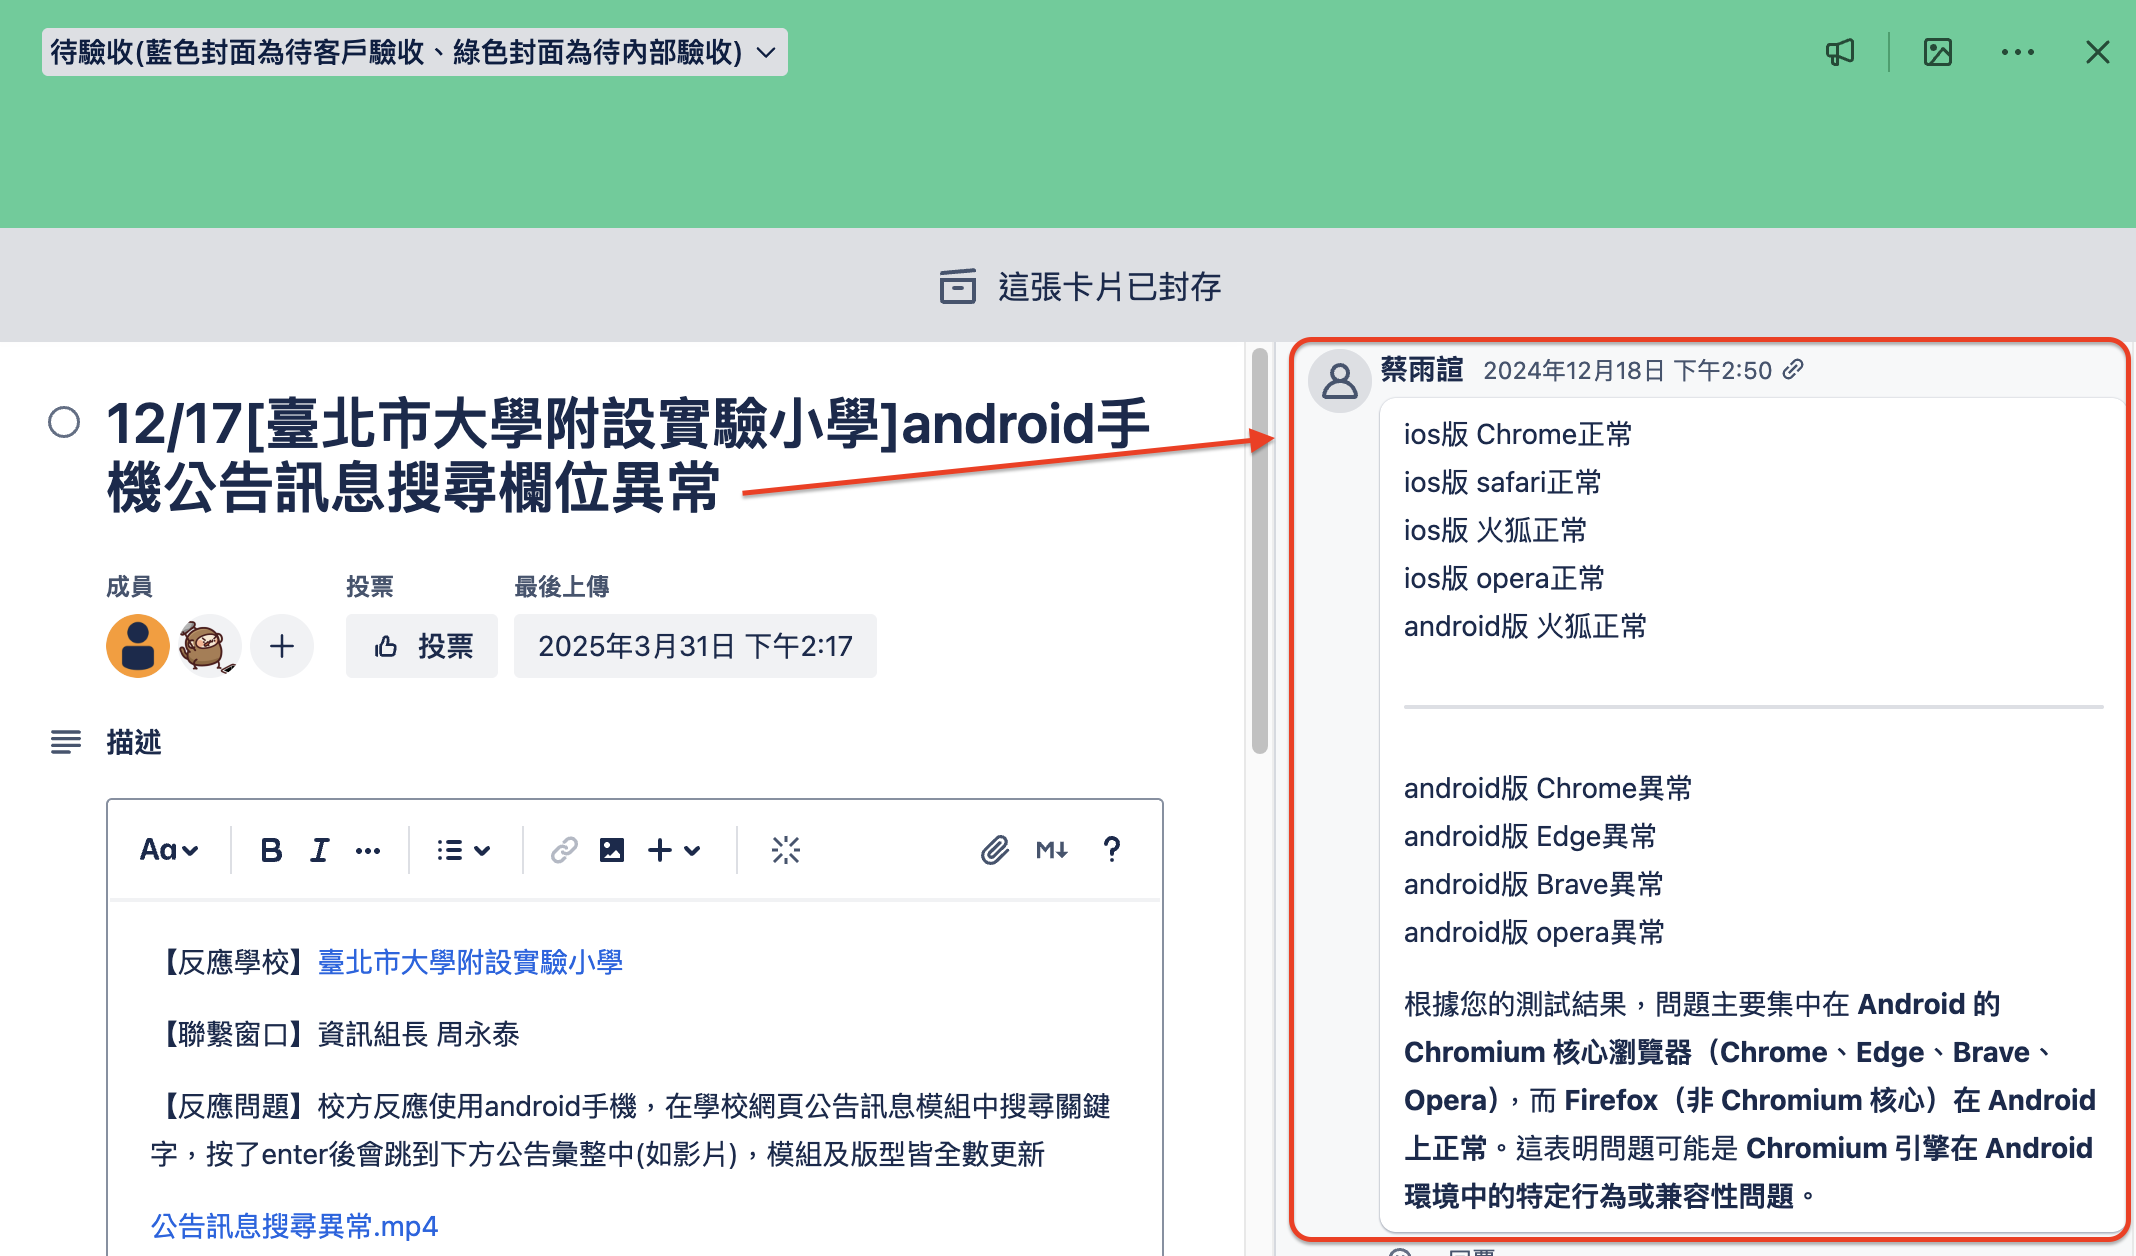Click the 描述 description heading icon
Screen dimensions: 2136x1256
pyautogui.click(x=66, y=742)
